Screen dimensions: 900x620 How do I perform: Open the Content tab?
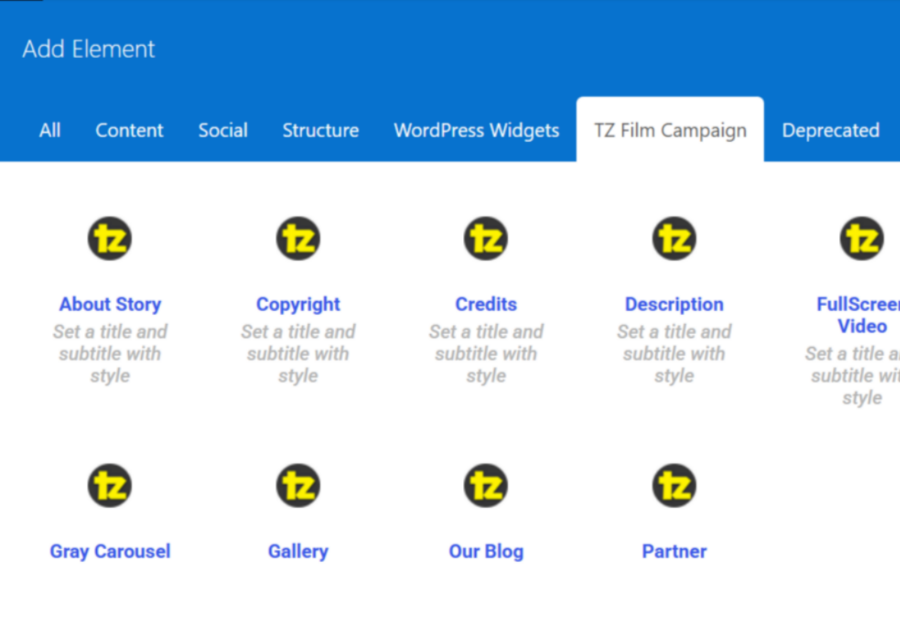coord(129,130)
